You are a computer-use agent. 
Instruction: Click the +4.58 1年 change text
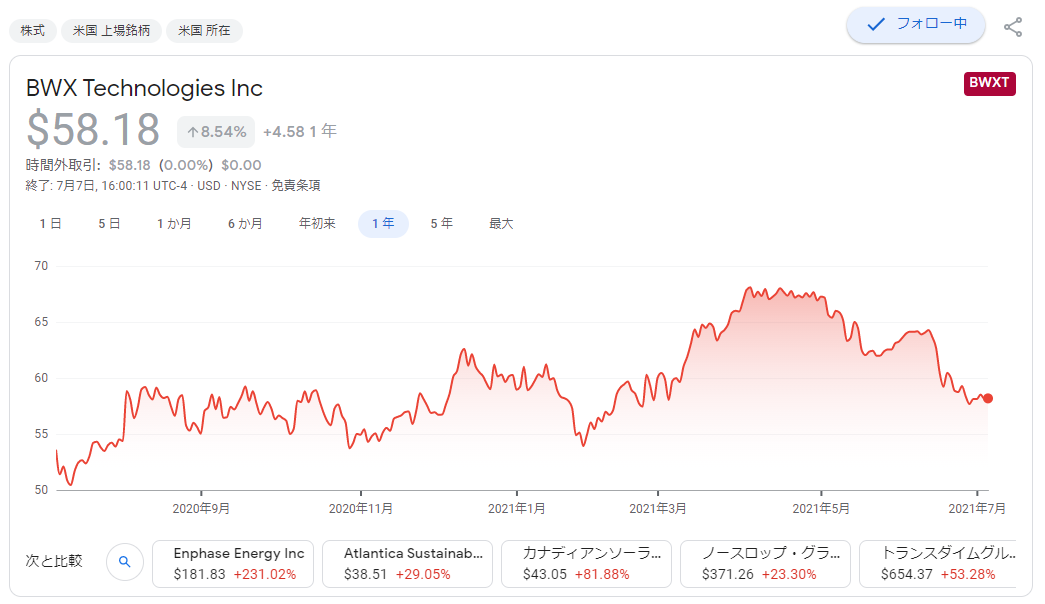click(300, 131)
